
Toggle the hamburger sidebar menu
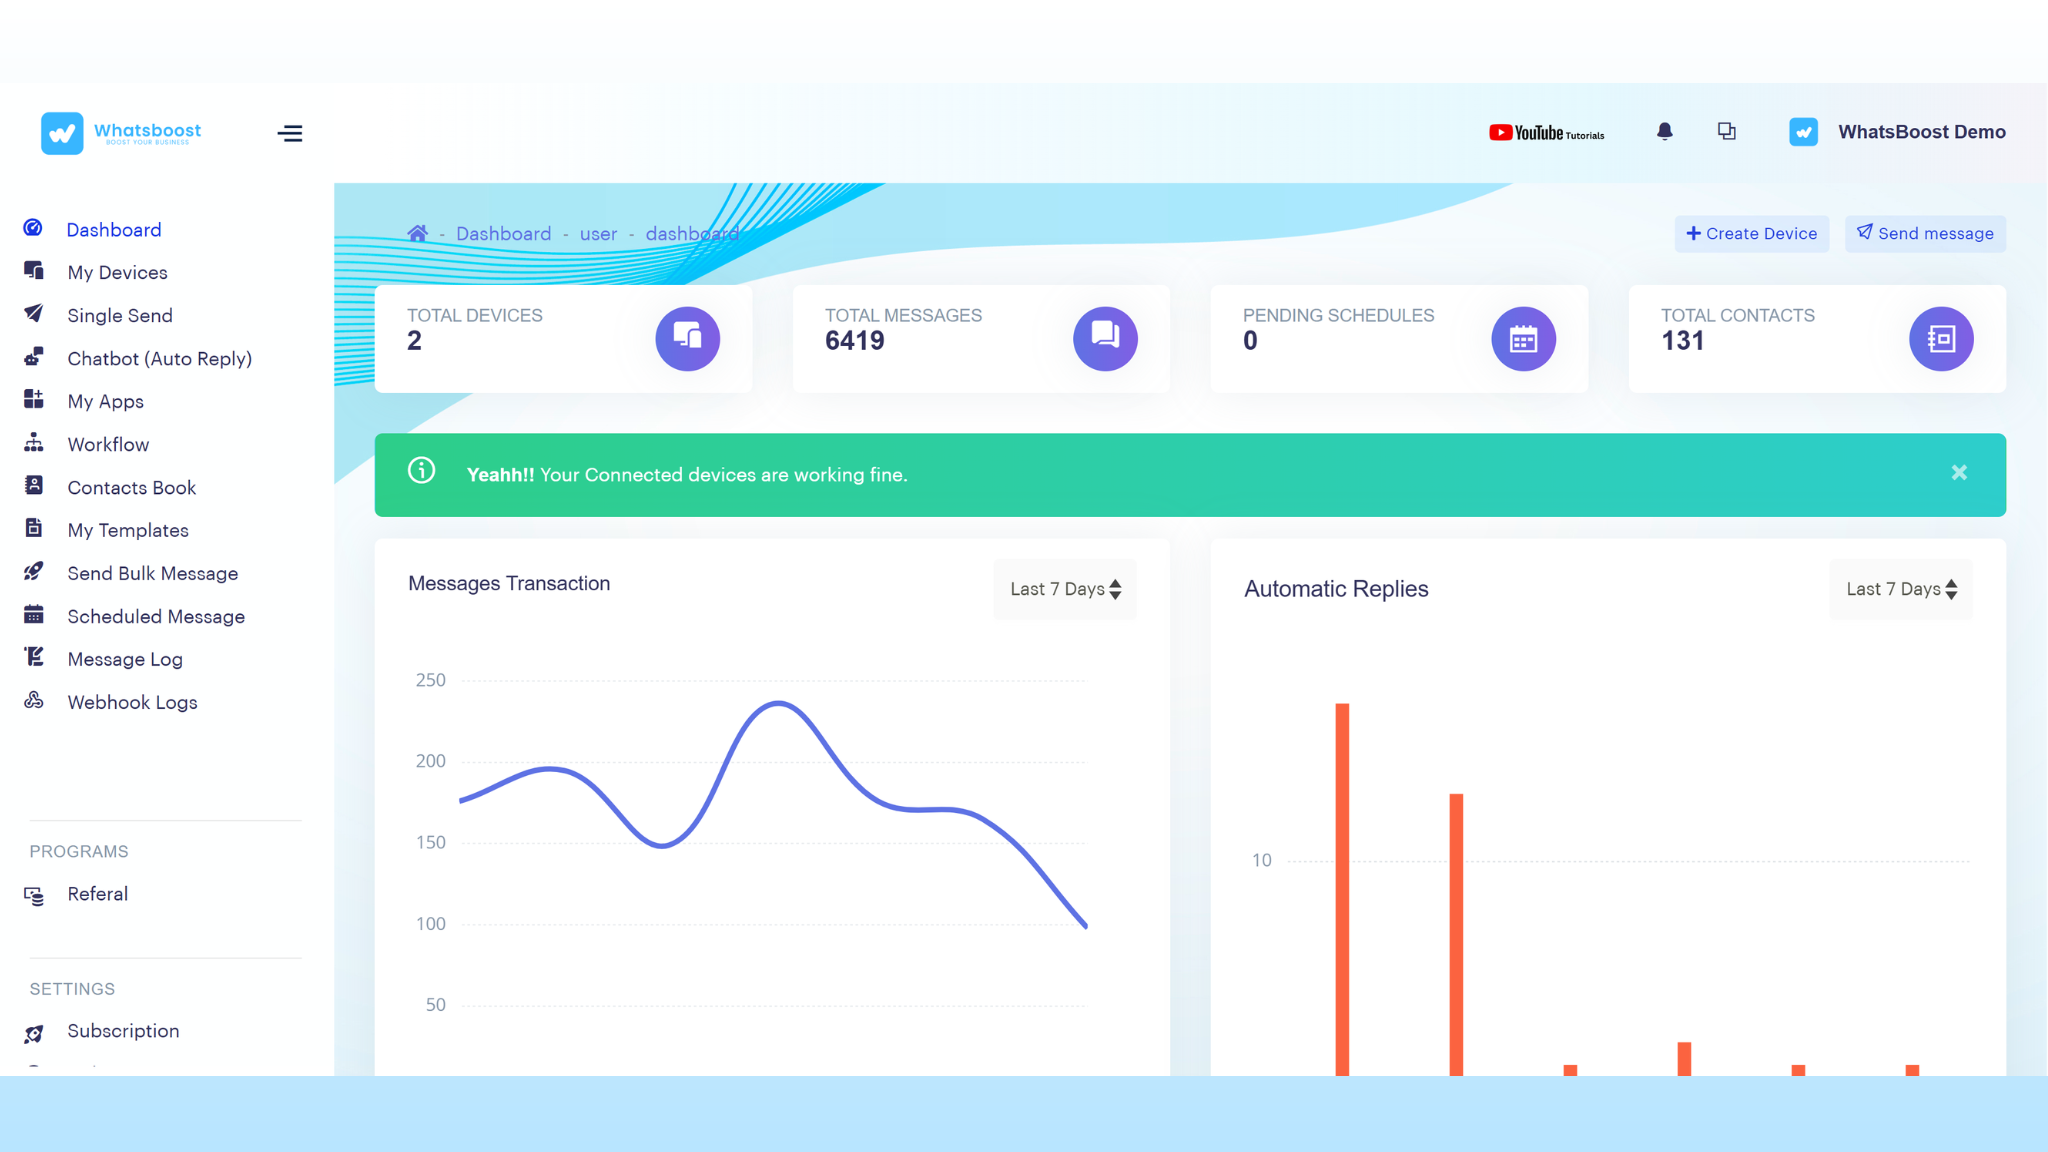(x=290, y=133)
